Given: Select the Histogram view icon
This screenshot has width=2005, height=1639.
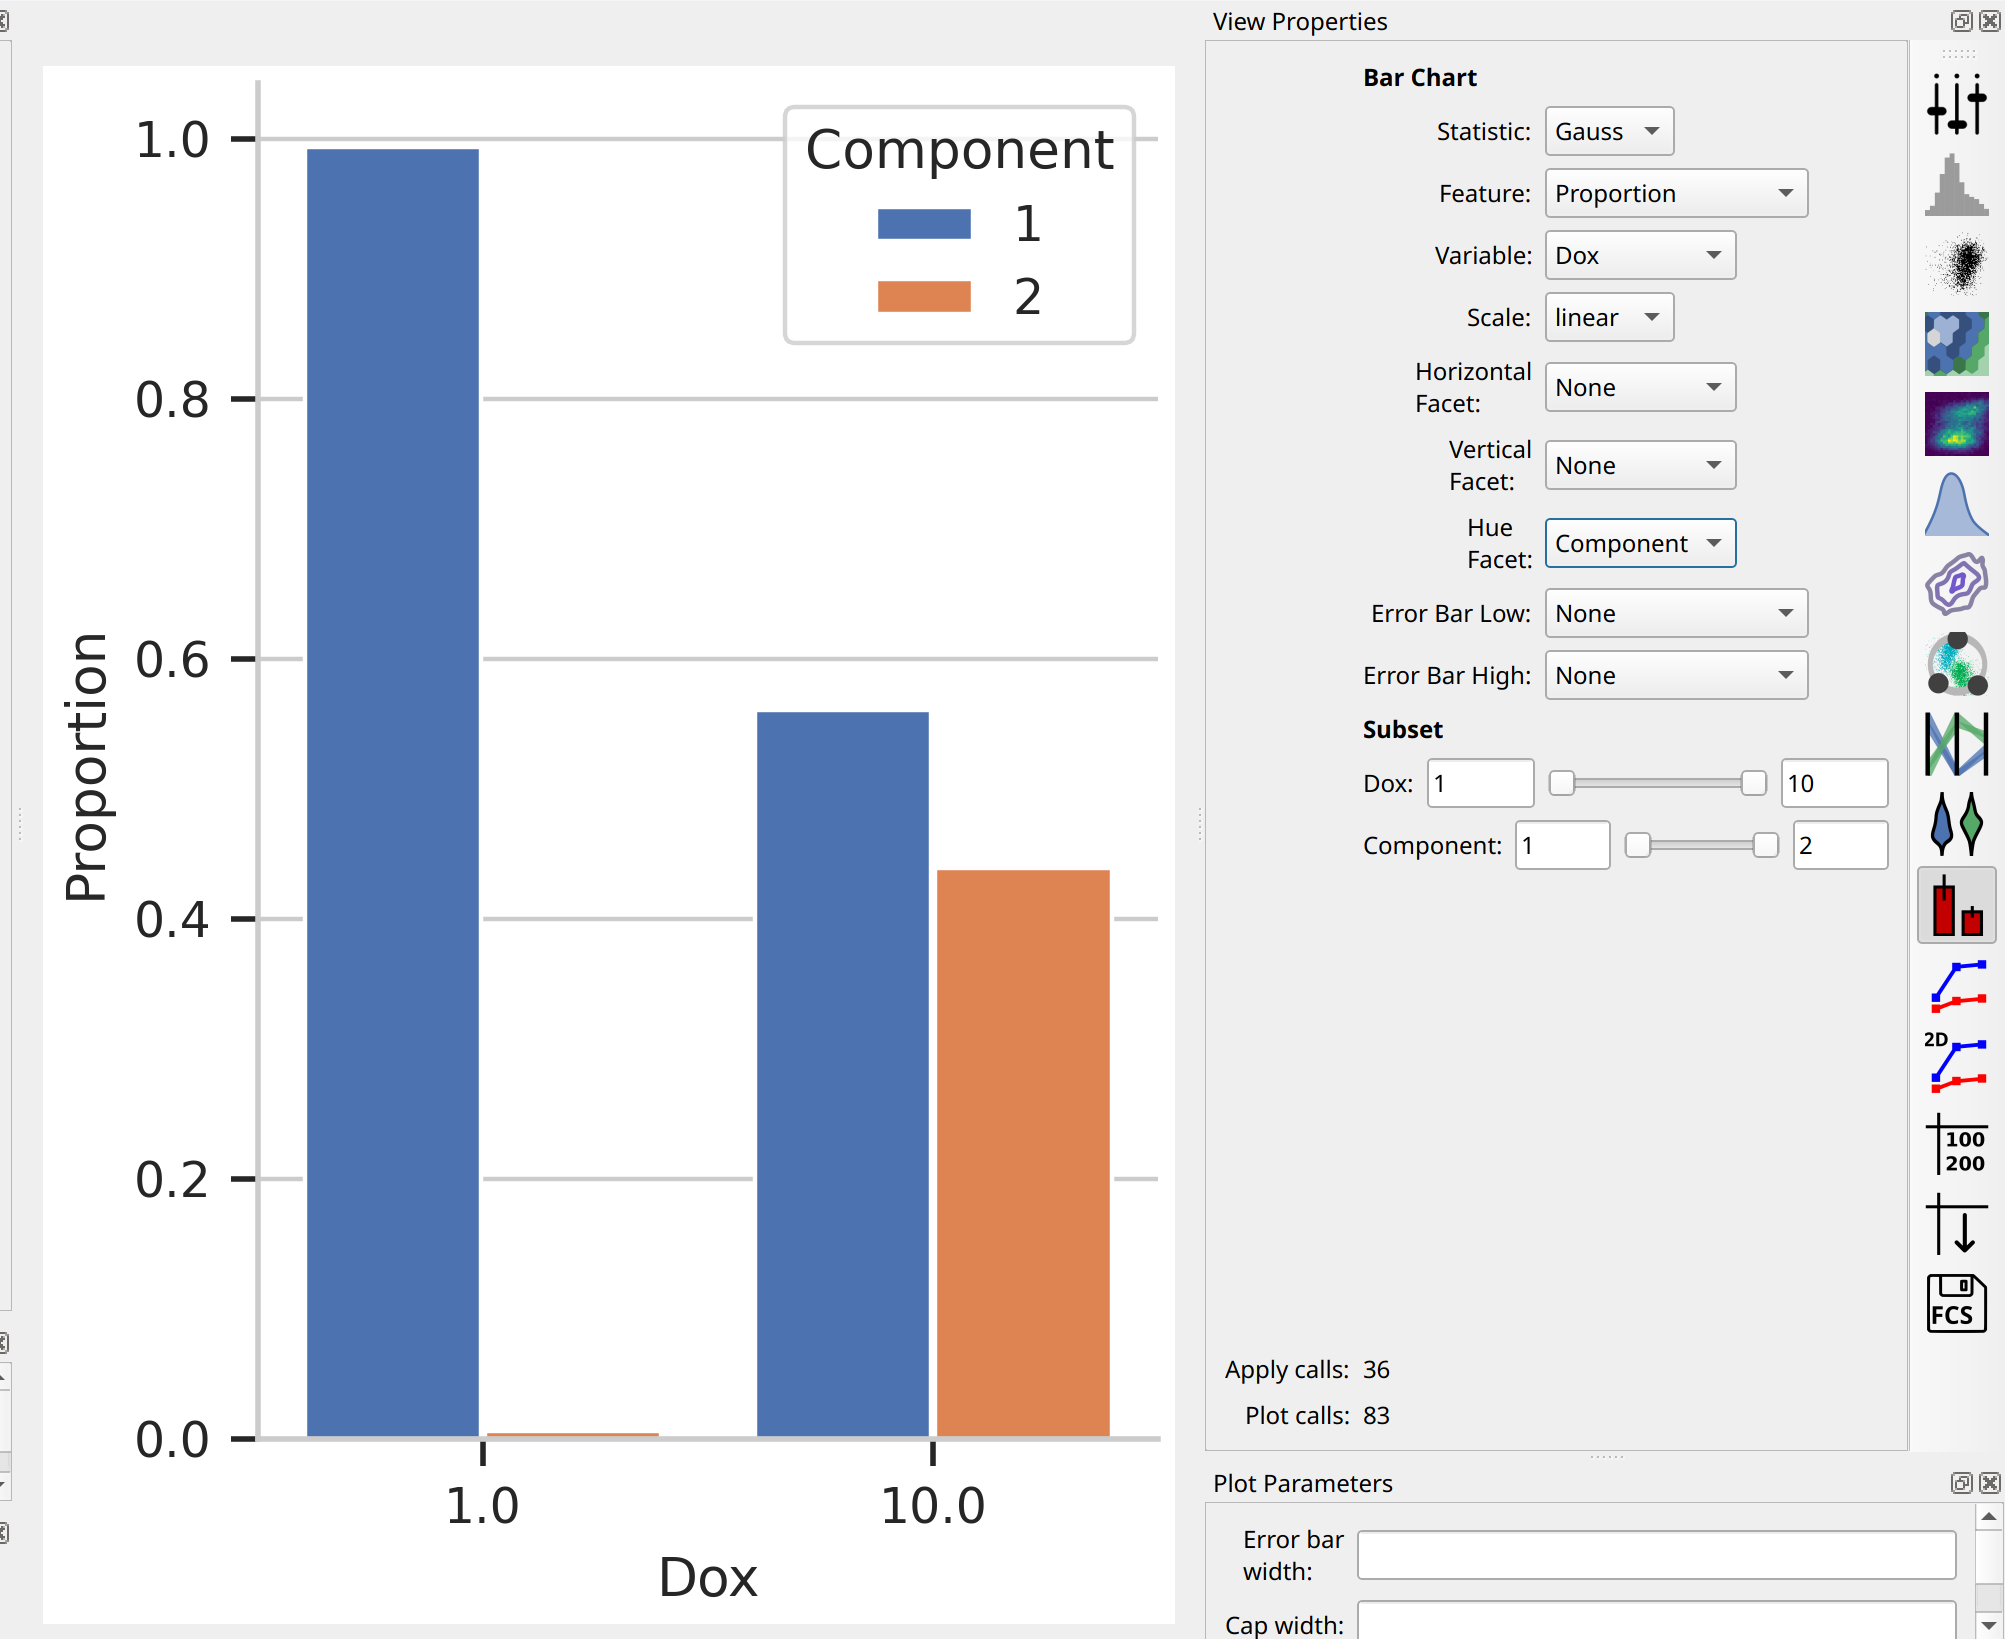Looking at the screenshot, I should (x=1956, y=185).
